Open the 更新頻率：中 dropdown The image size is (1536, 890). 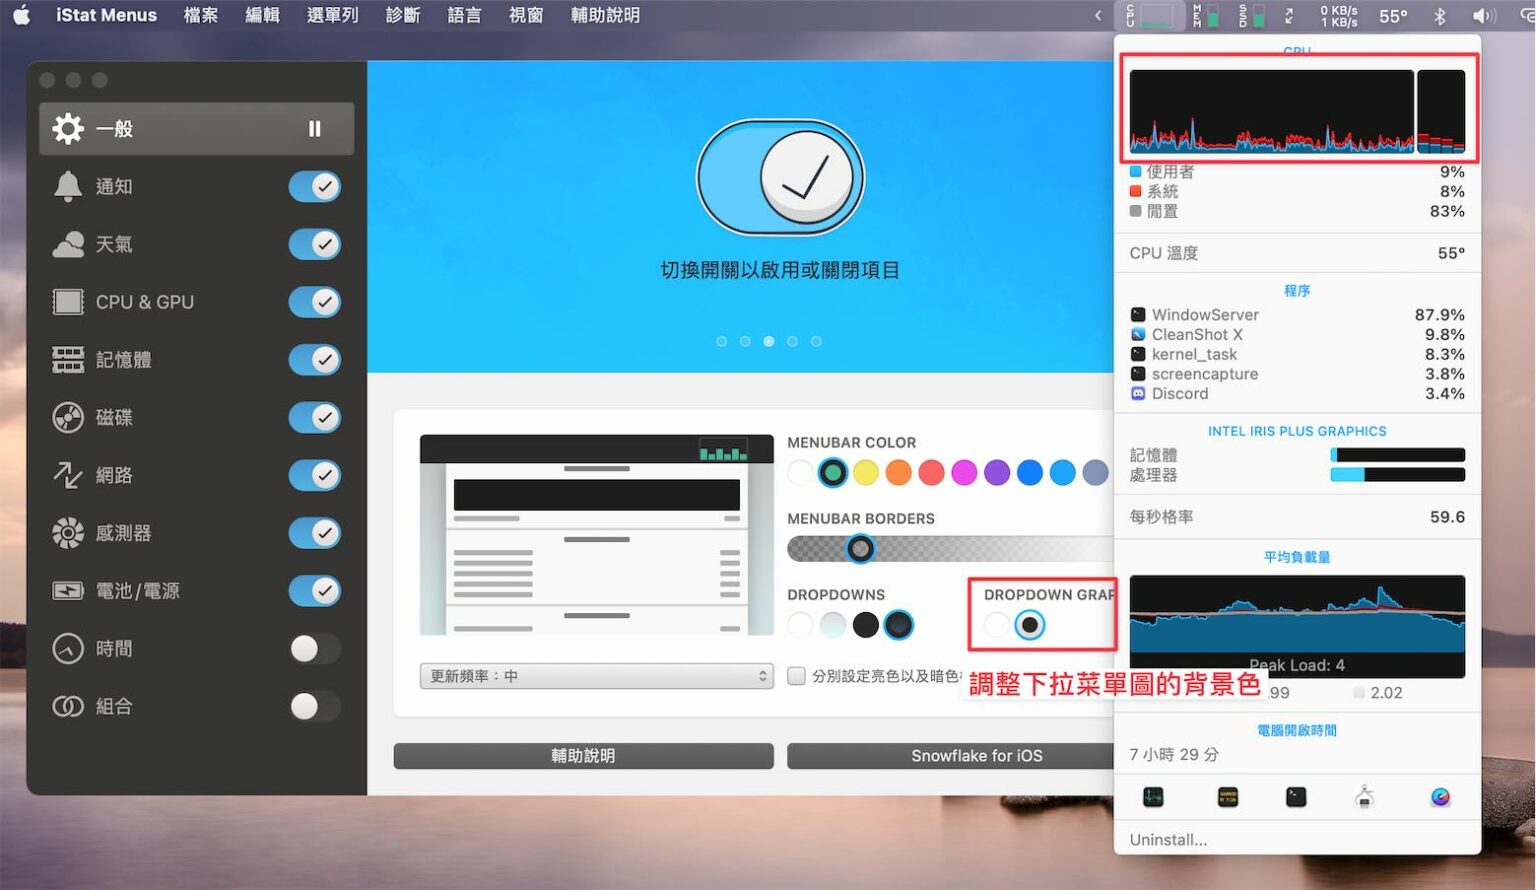[x=596, y=676]
